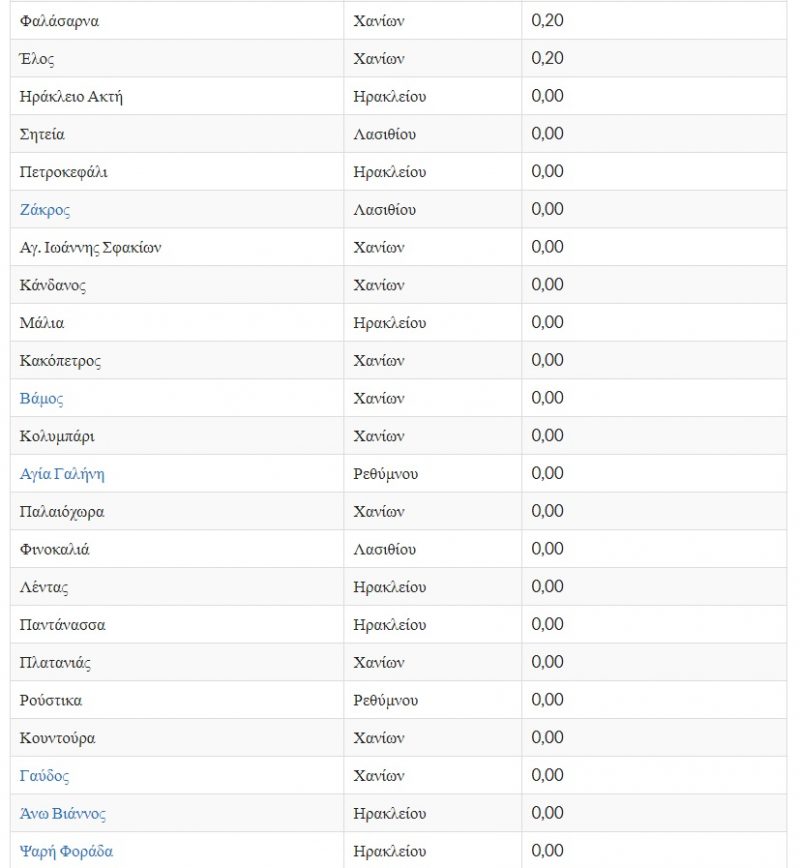Image resolution: width=800 pixels, height=868 pixels.
Task: Click the Αγ. Ιωάννης Σφακίων cell
Action: pyautogui.click(x=90, y=248)
